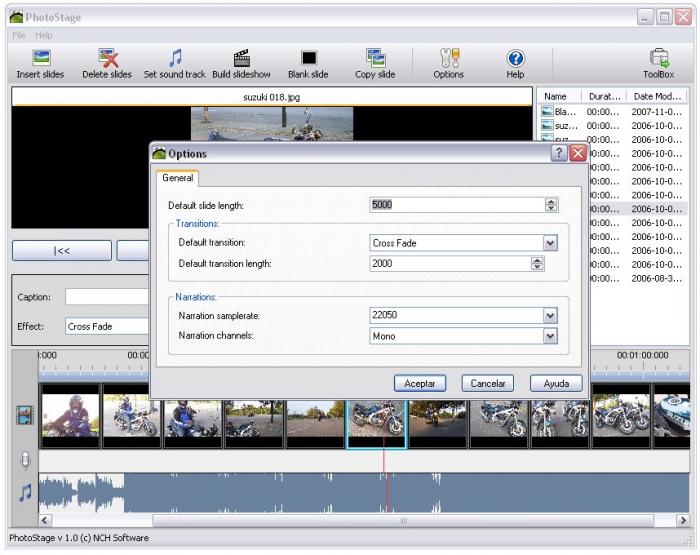Close the Options dialog with red X
Screen dimensions: 700x555
click(578, 153)
